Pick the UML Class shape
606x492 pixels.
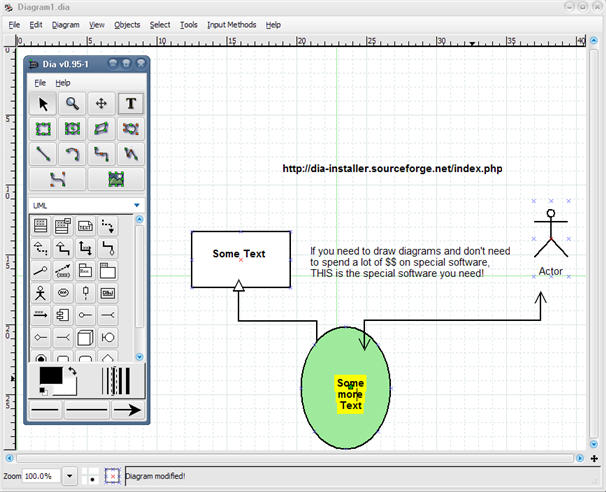(40, 226)
